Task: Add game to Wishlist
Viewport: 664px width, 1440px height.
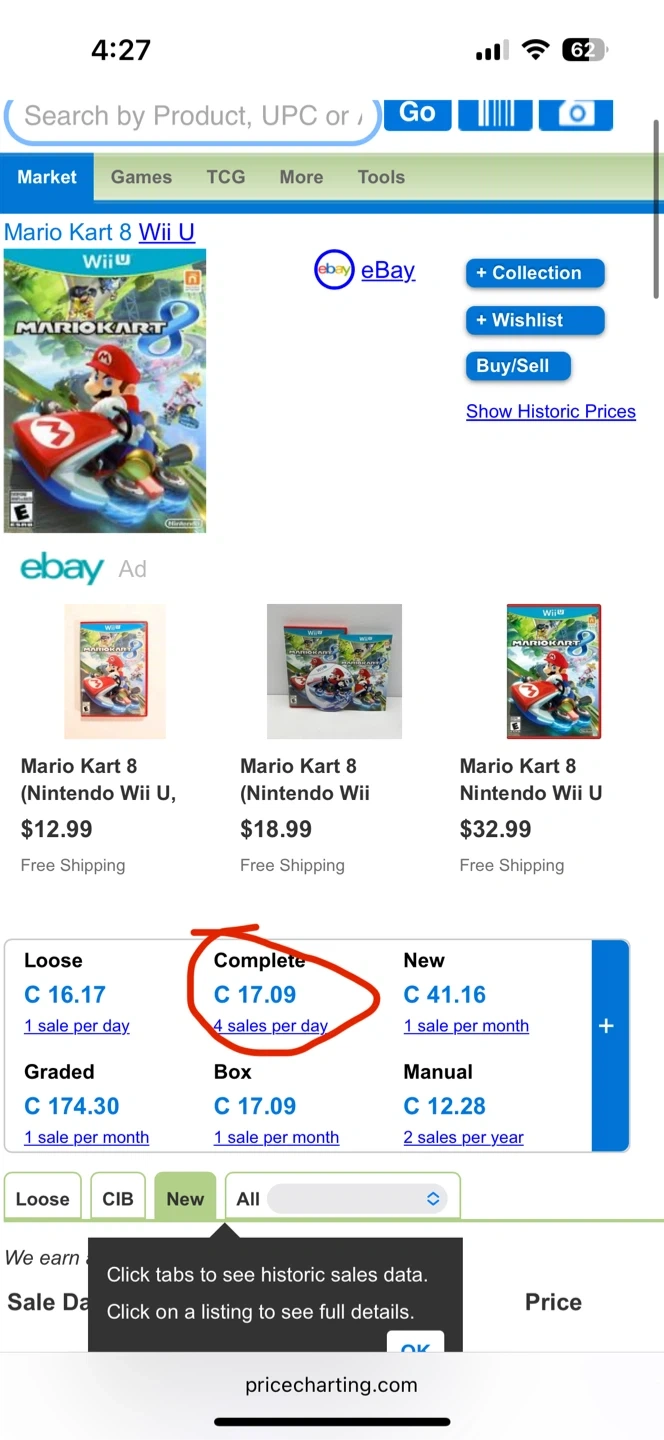Action: click(x=535, y=320)
